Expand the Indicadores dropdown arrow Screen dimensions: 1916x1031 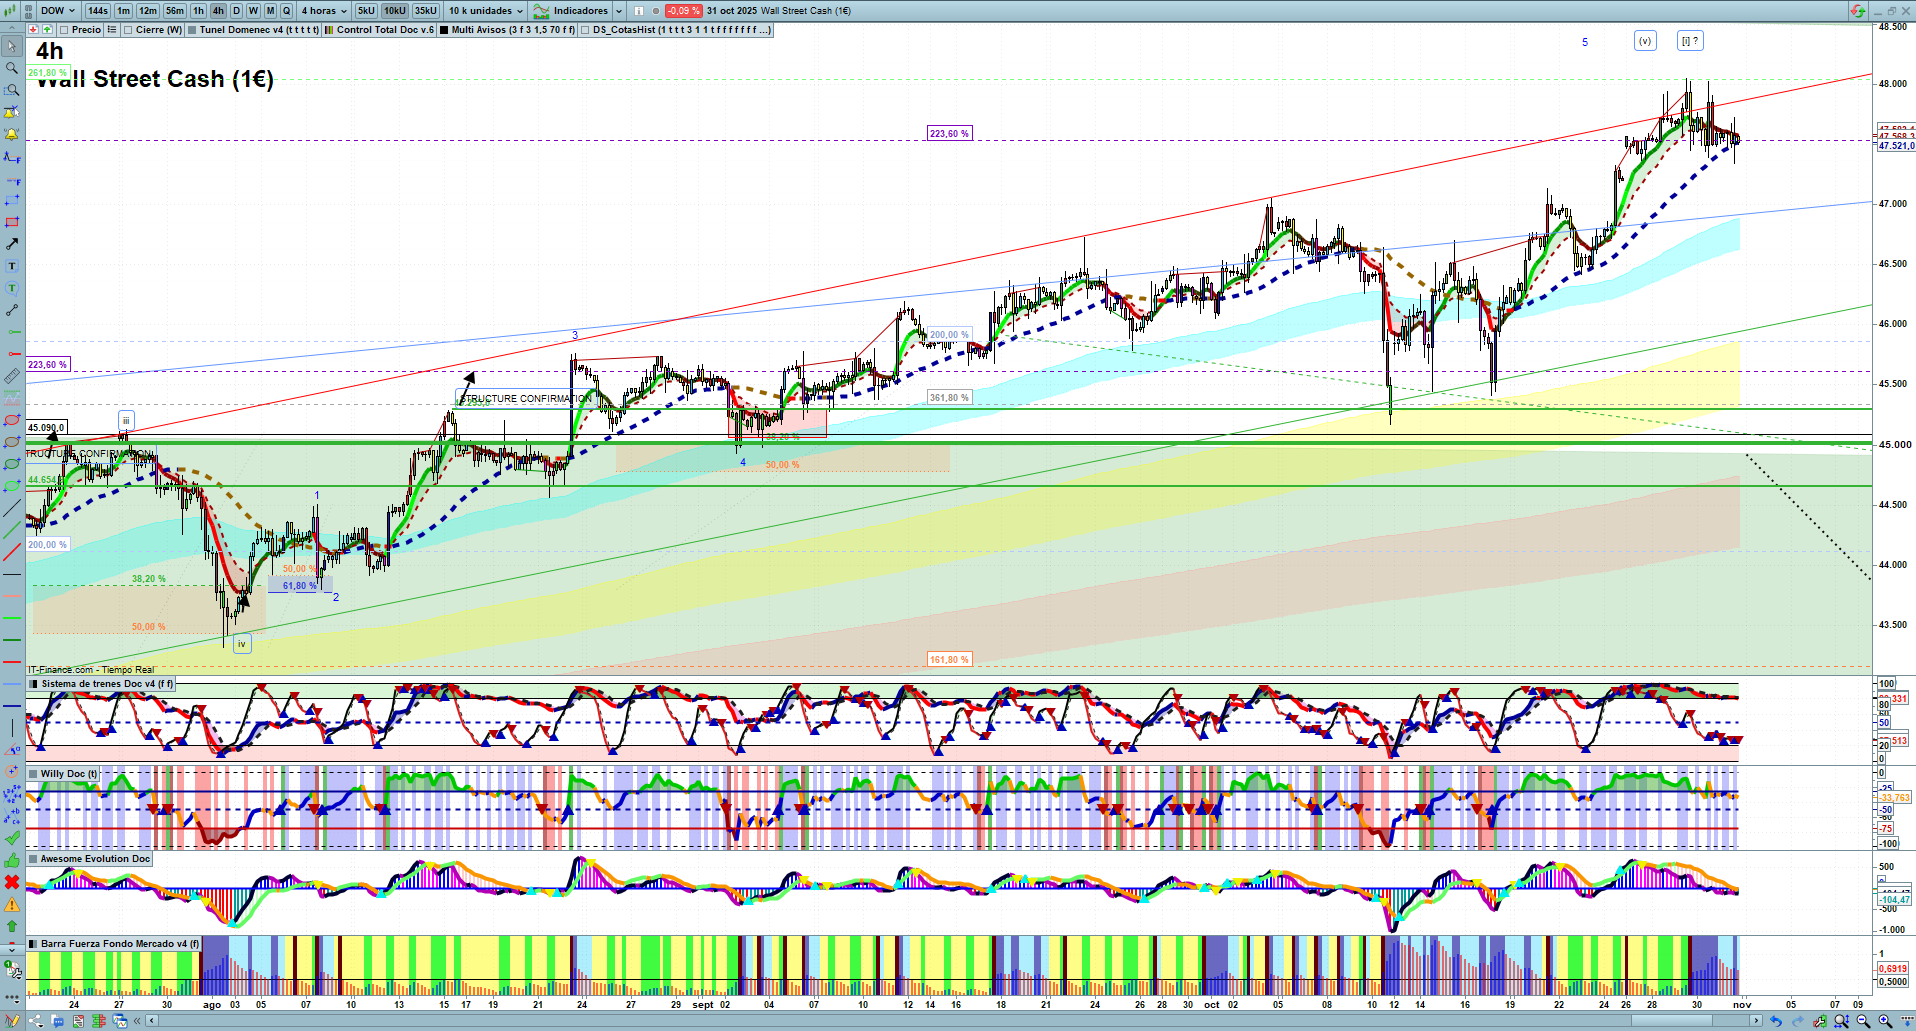tap(619, 11)
